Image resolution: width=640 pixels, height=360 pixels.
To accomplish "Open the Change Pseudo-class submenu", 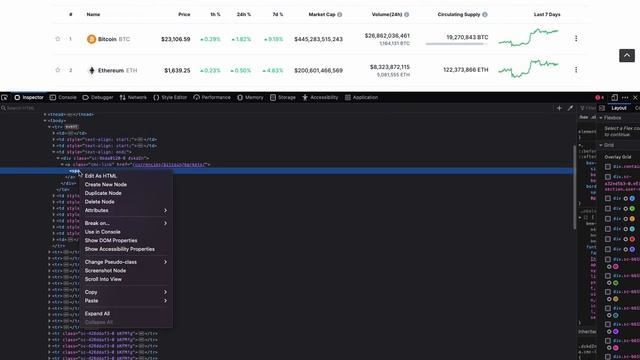I will [x=126, y=262].
